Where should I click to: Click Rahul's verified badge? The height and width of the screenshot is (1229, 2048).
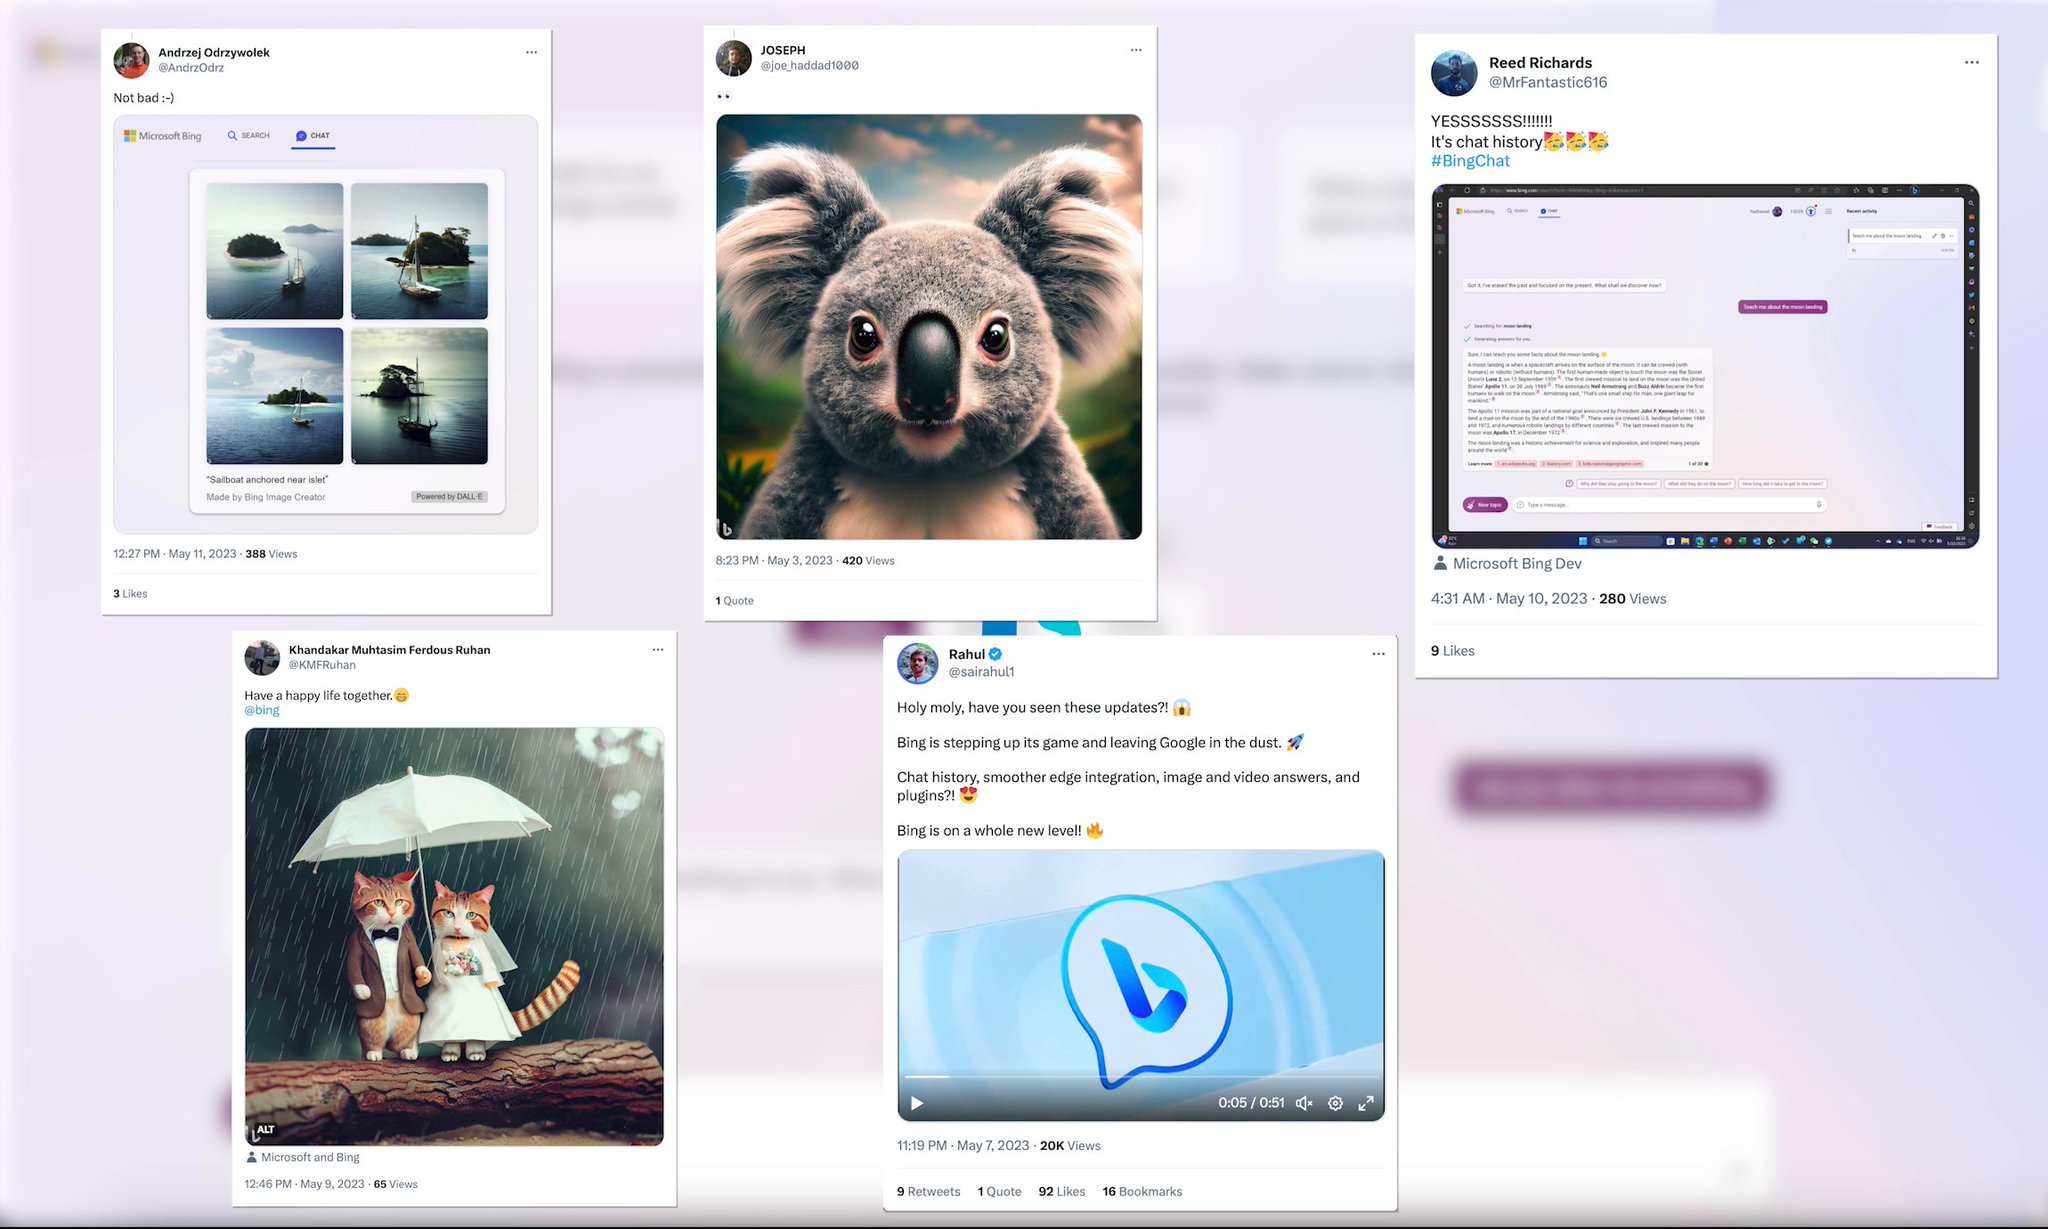point(996,654)
